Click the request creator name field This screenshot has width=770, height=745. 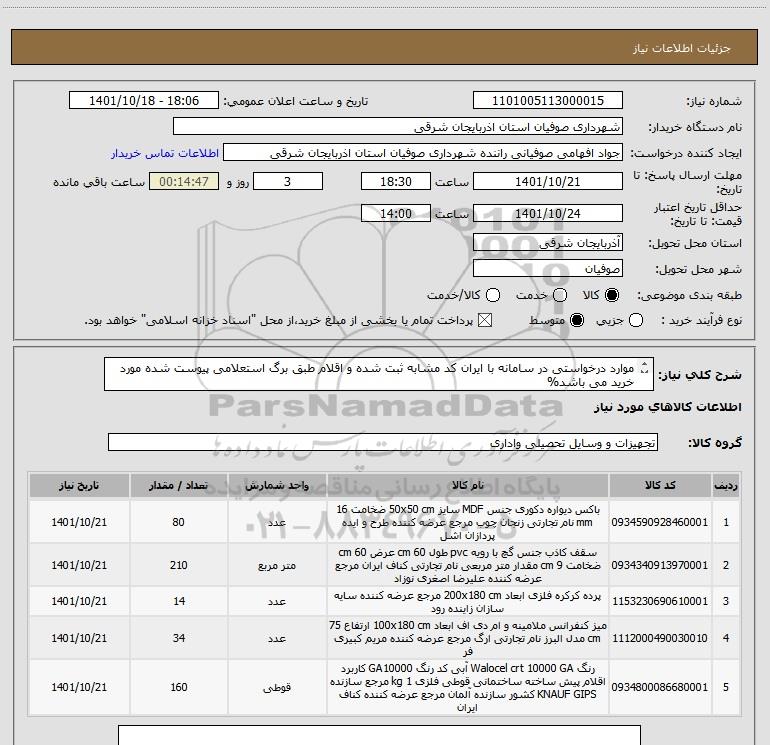[x=423, y=153]
